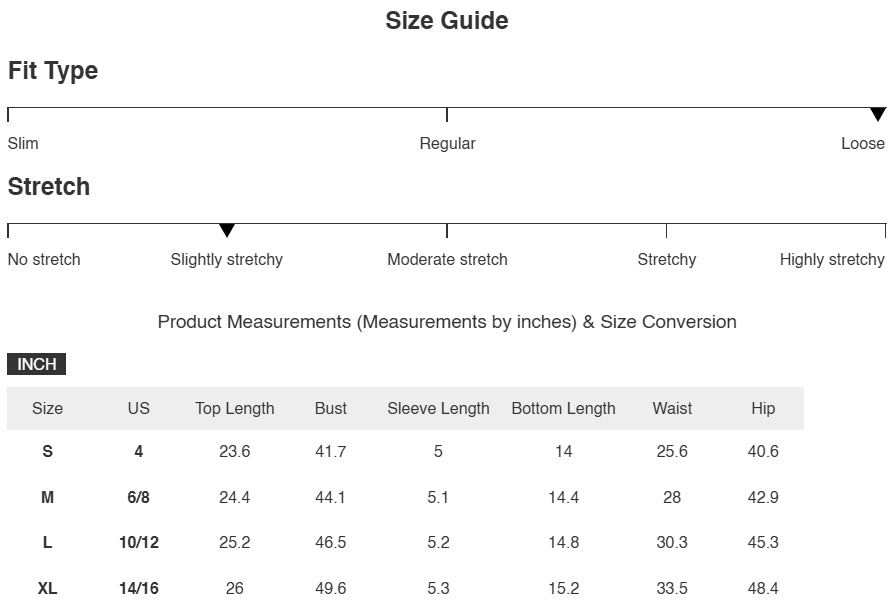Click the Regular fit type label
The width and height of the screenshot is (895, 613).
(x=447, y=143)
